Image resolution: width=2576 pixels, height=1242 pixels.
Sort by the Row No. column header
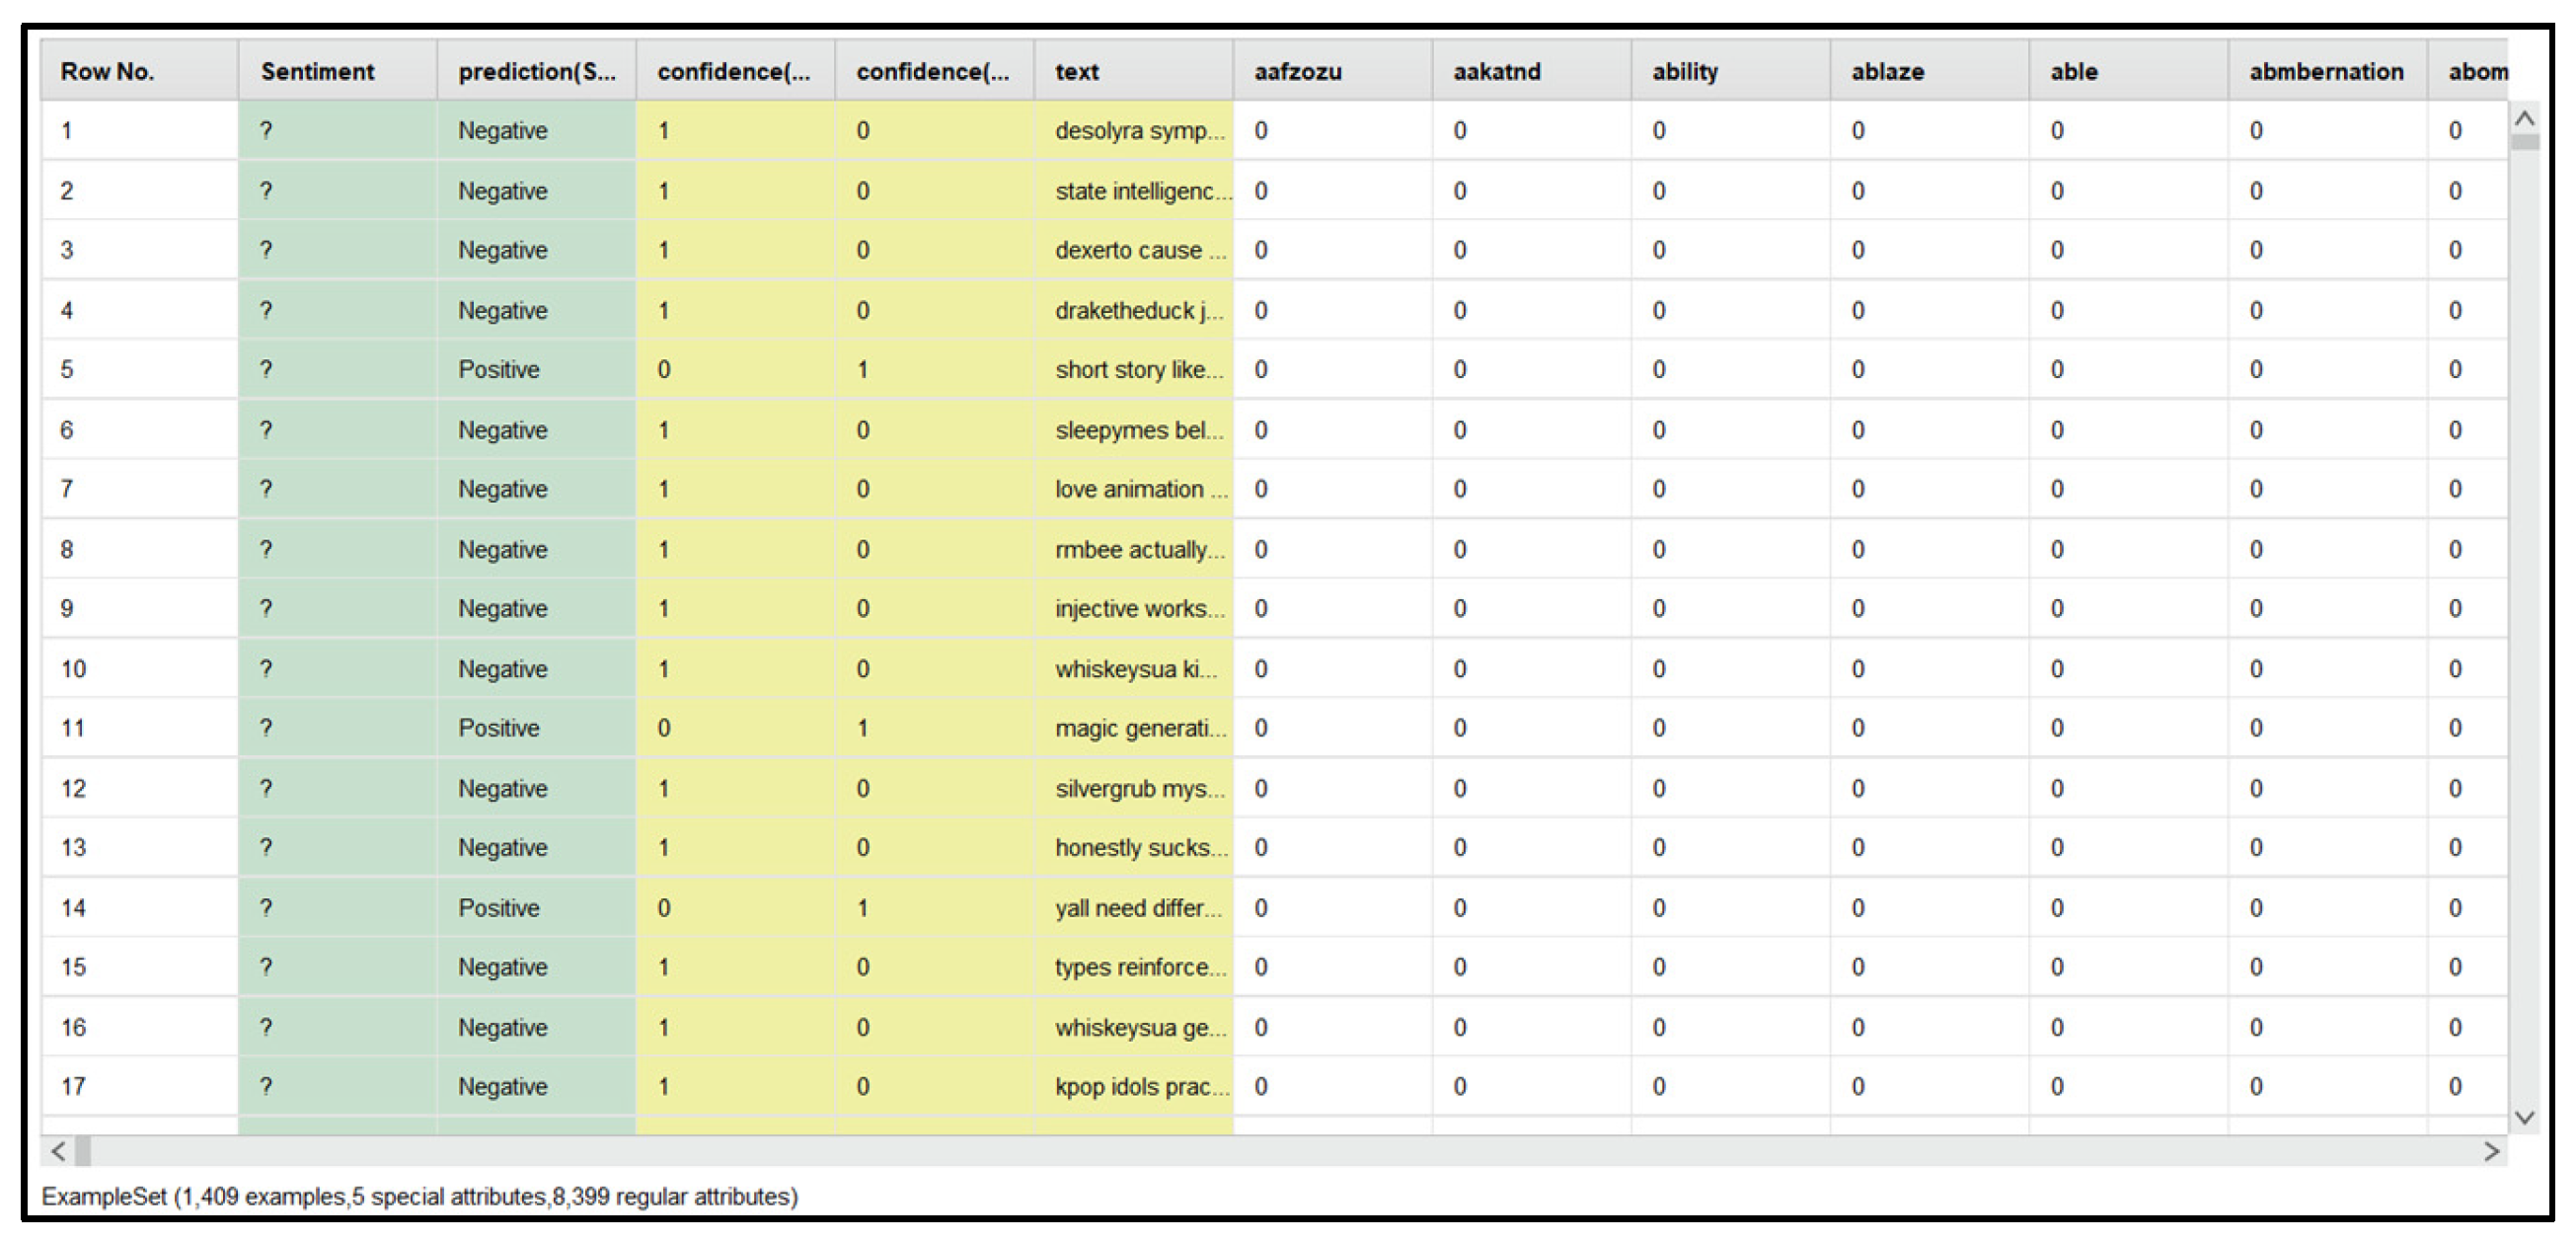[x=139, y=71]
